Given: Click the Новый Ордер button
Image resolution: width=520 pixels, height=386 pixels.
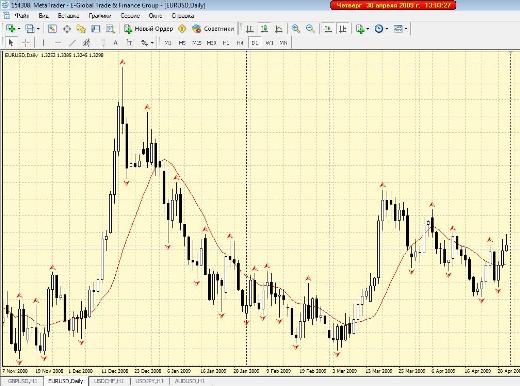Looking at the screenshot, I should coord(148,29).
